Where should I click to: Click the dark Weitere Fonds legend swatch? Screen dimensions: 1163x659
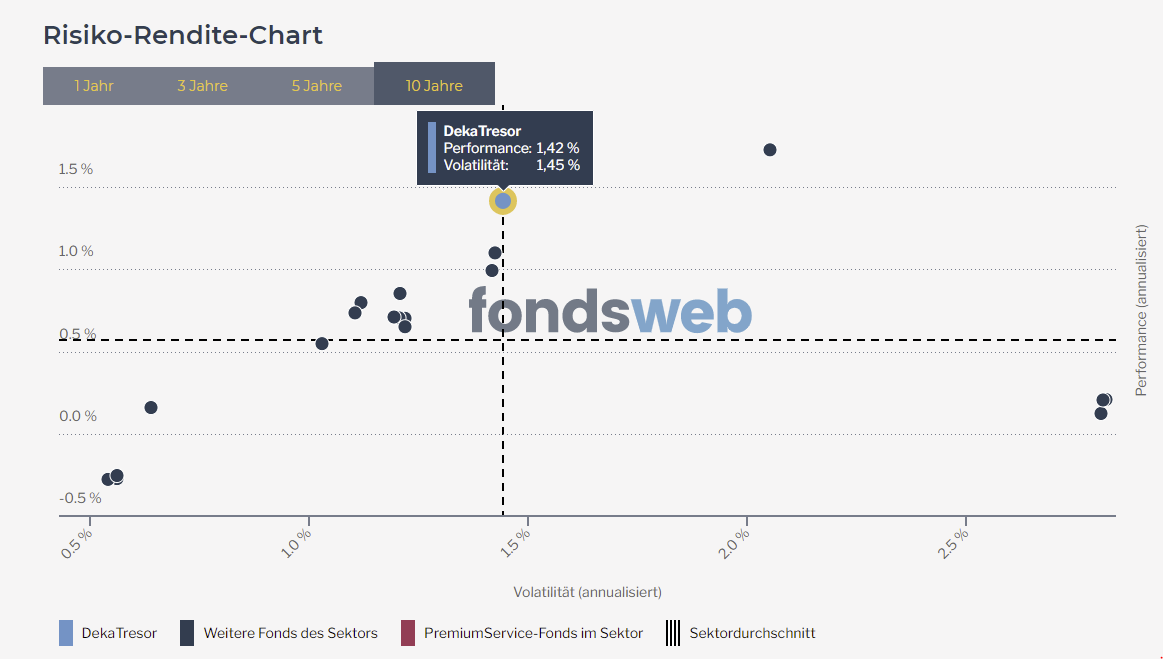coord(186,633)
